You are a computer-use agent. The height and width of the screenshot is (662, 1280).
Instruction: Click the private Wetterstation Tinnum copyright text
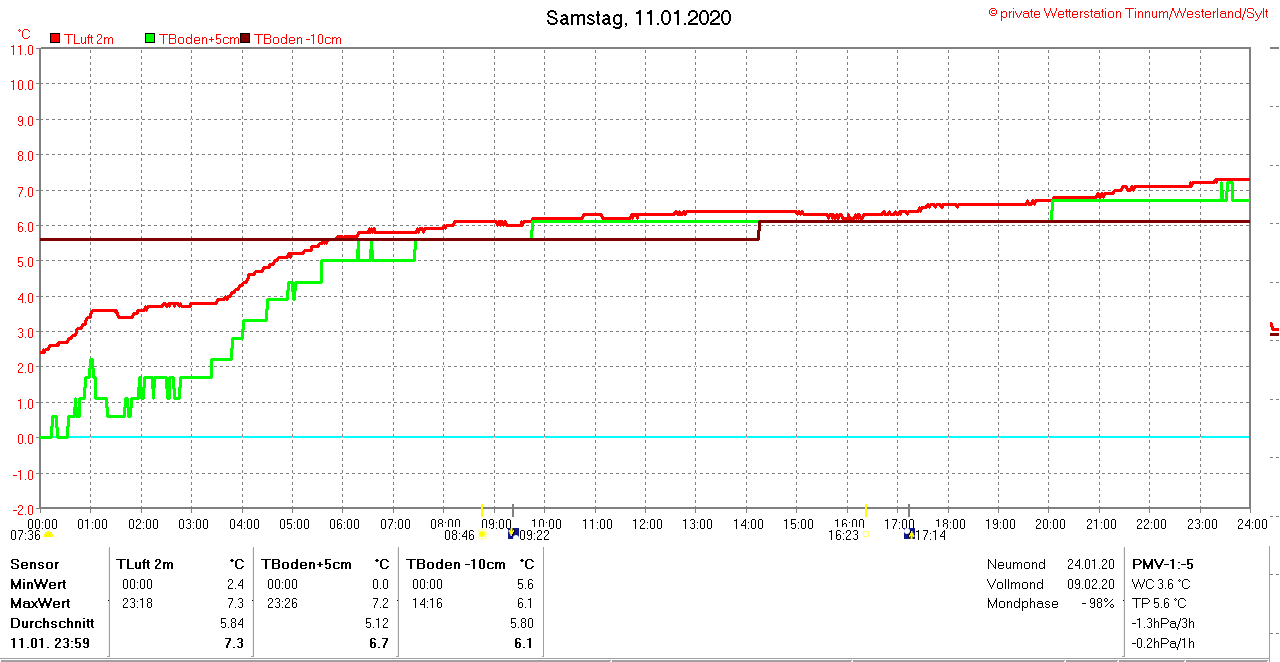pyautogui.click(x=1129, y=13)
